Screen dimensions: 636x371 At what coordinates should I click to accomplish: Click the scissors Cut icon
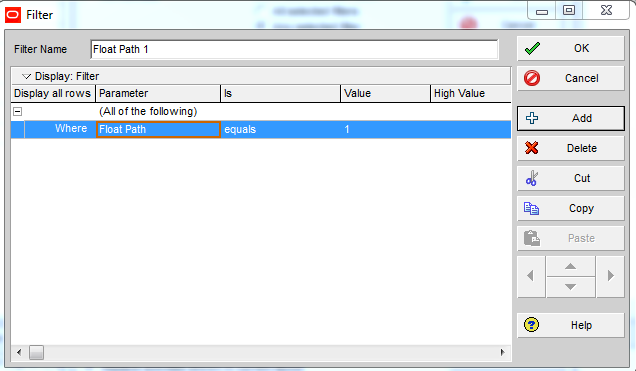532,178
